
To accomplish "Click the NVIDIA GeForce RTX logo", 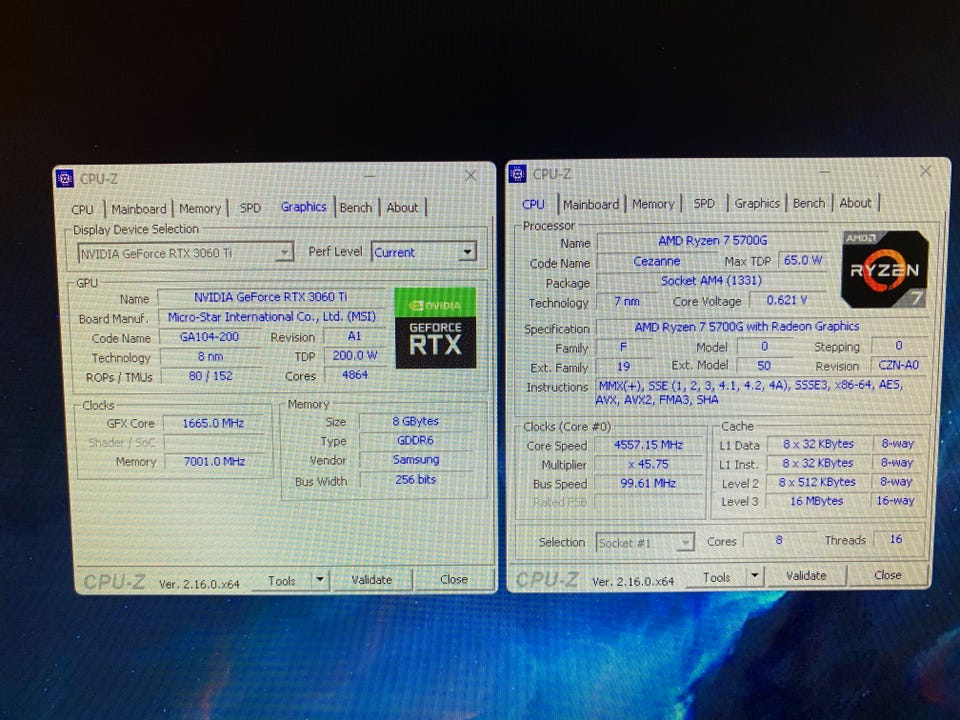I will 435,328.
